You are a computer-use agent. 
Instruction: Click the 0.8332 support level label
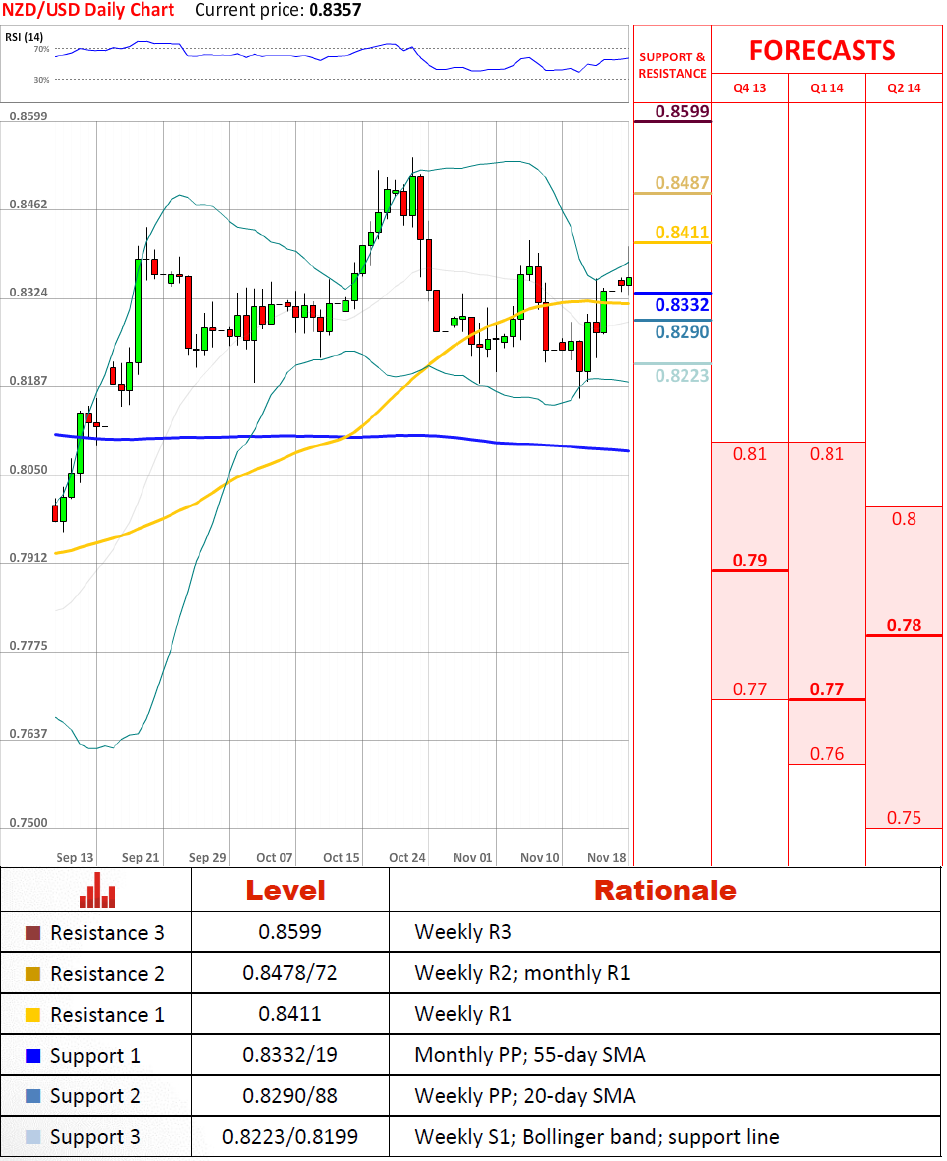pos(682,304)
